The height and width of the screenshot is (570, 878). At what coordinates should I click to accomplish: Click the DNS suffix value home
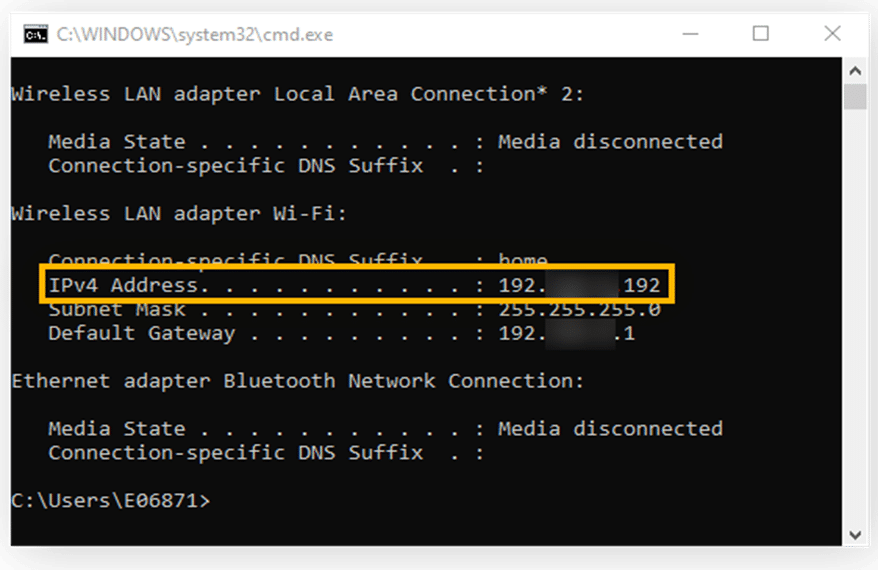click(x=522, y=262)
